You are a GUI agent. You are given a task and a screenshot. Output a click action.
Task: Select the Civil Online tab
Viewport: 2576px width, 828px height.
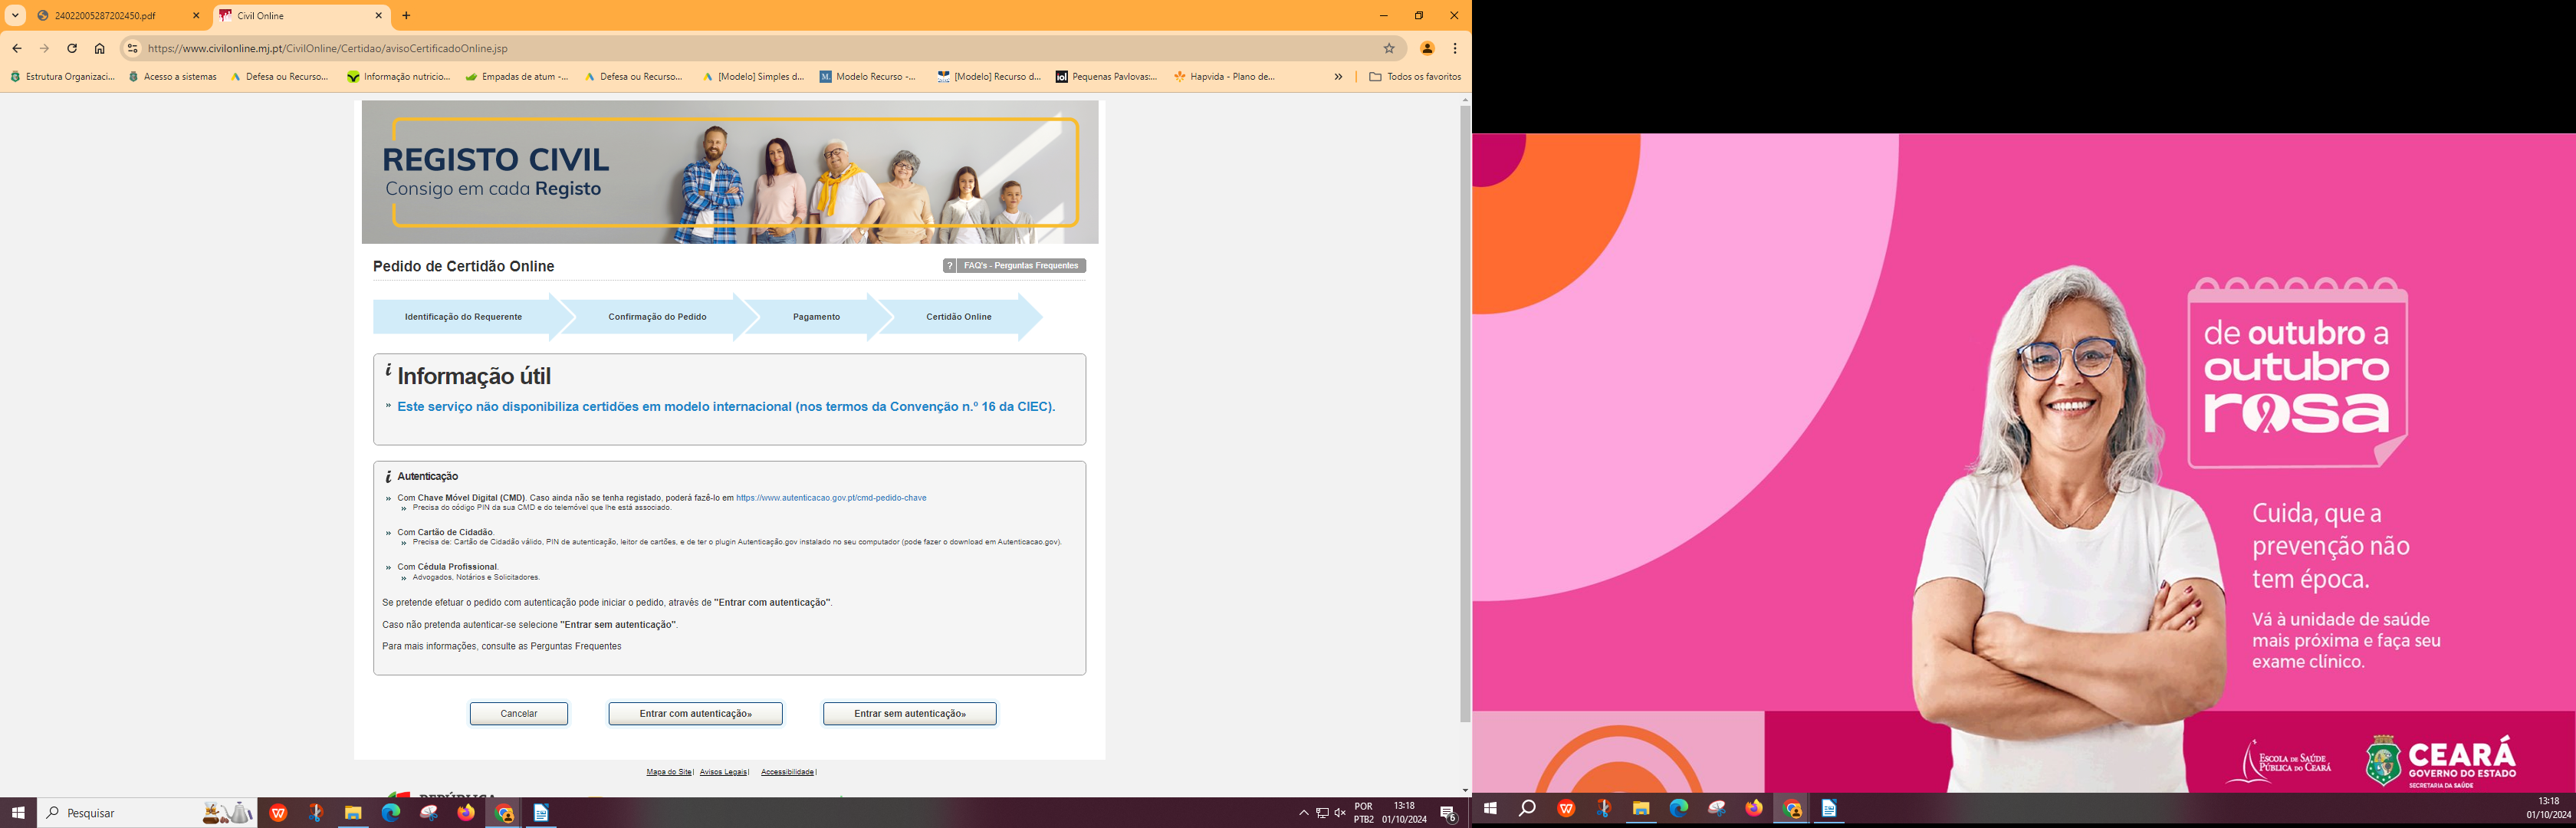[x=301, y=16]
